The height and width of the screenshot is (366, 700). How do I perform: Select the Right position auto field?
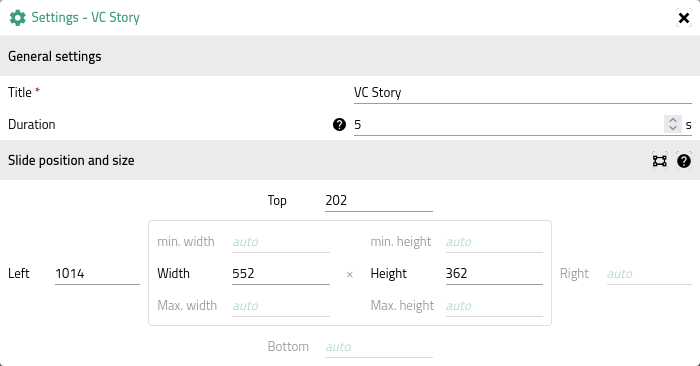[649, 274]
